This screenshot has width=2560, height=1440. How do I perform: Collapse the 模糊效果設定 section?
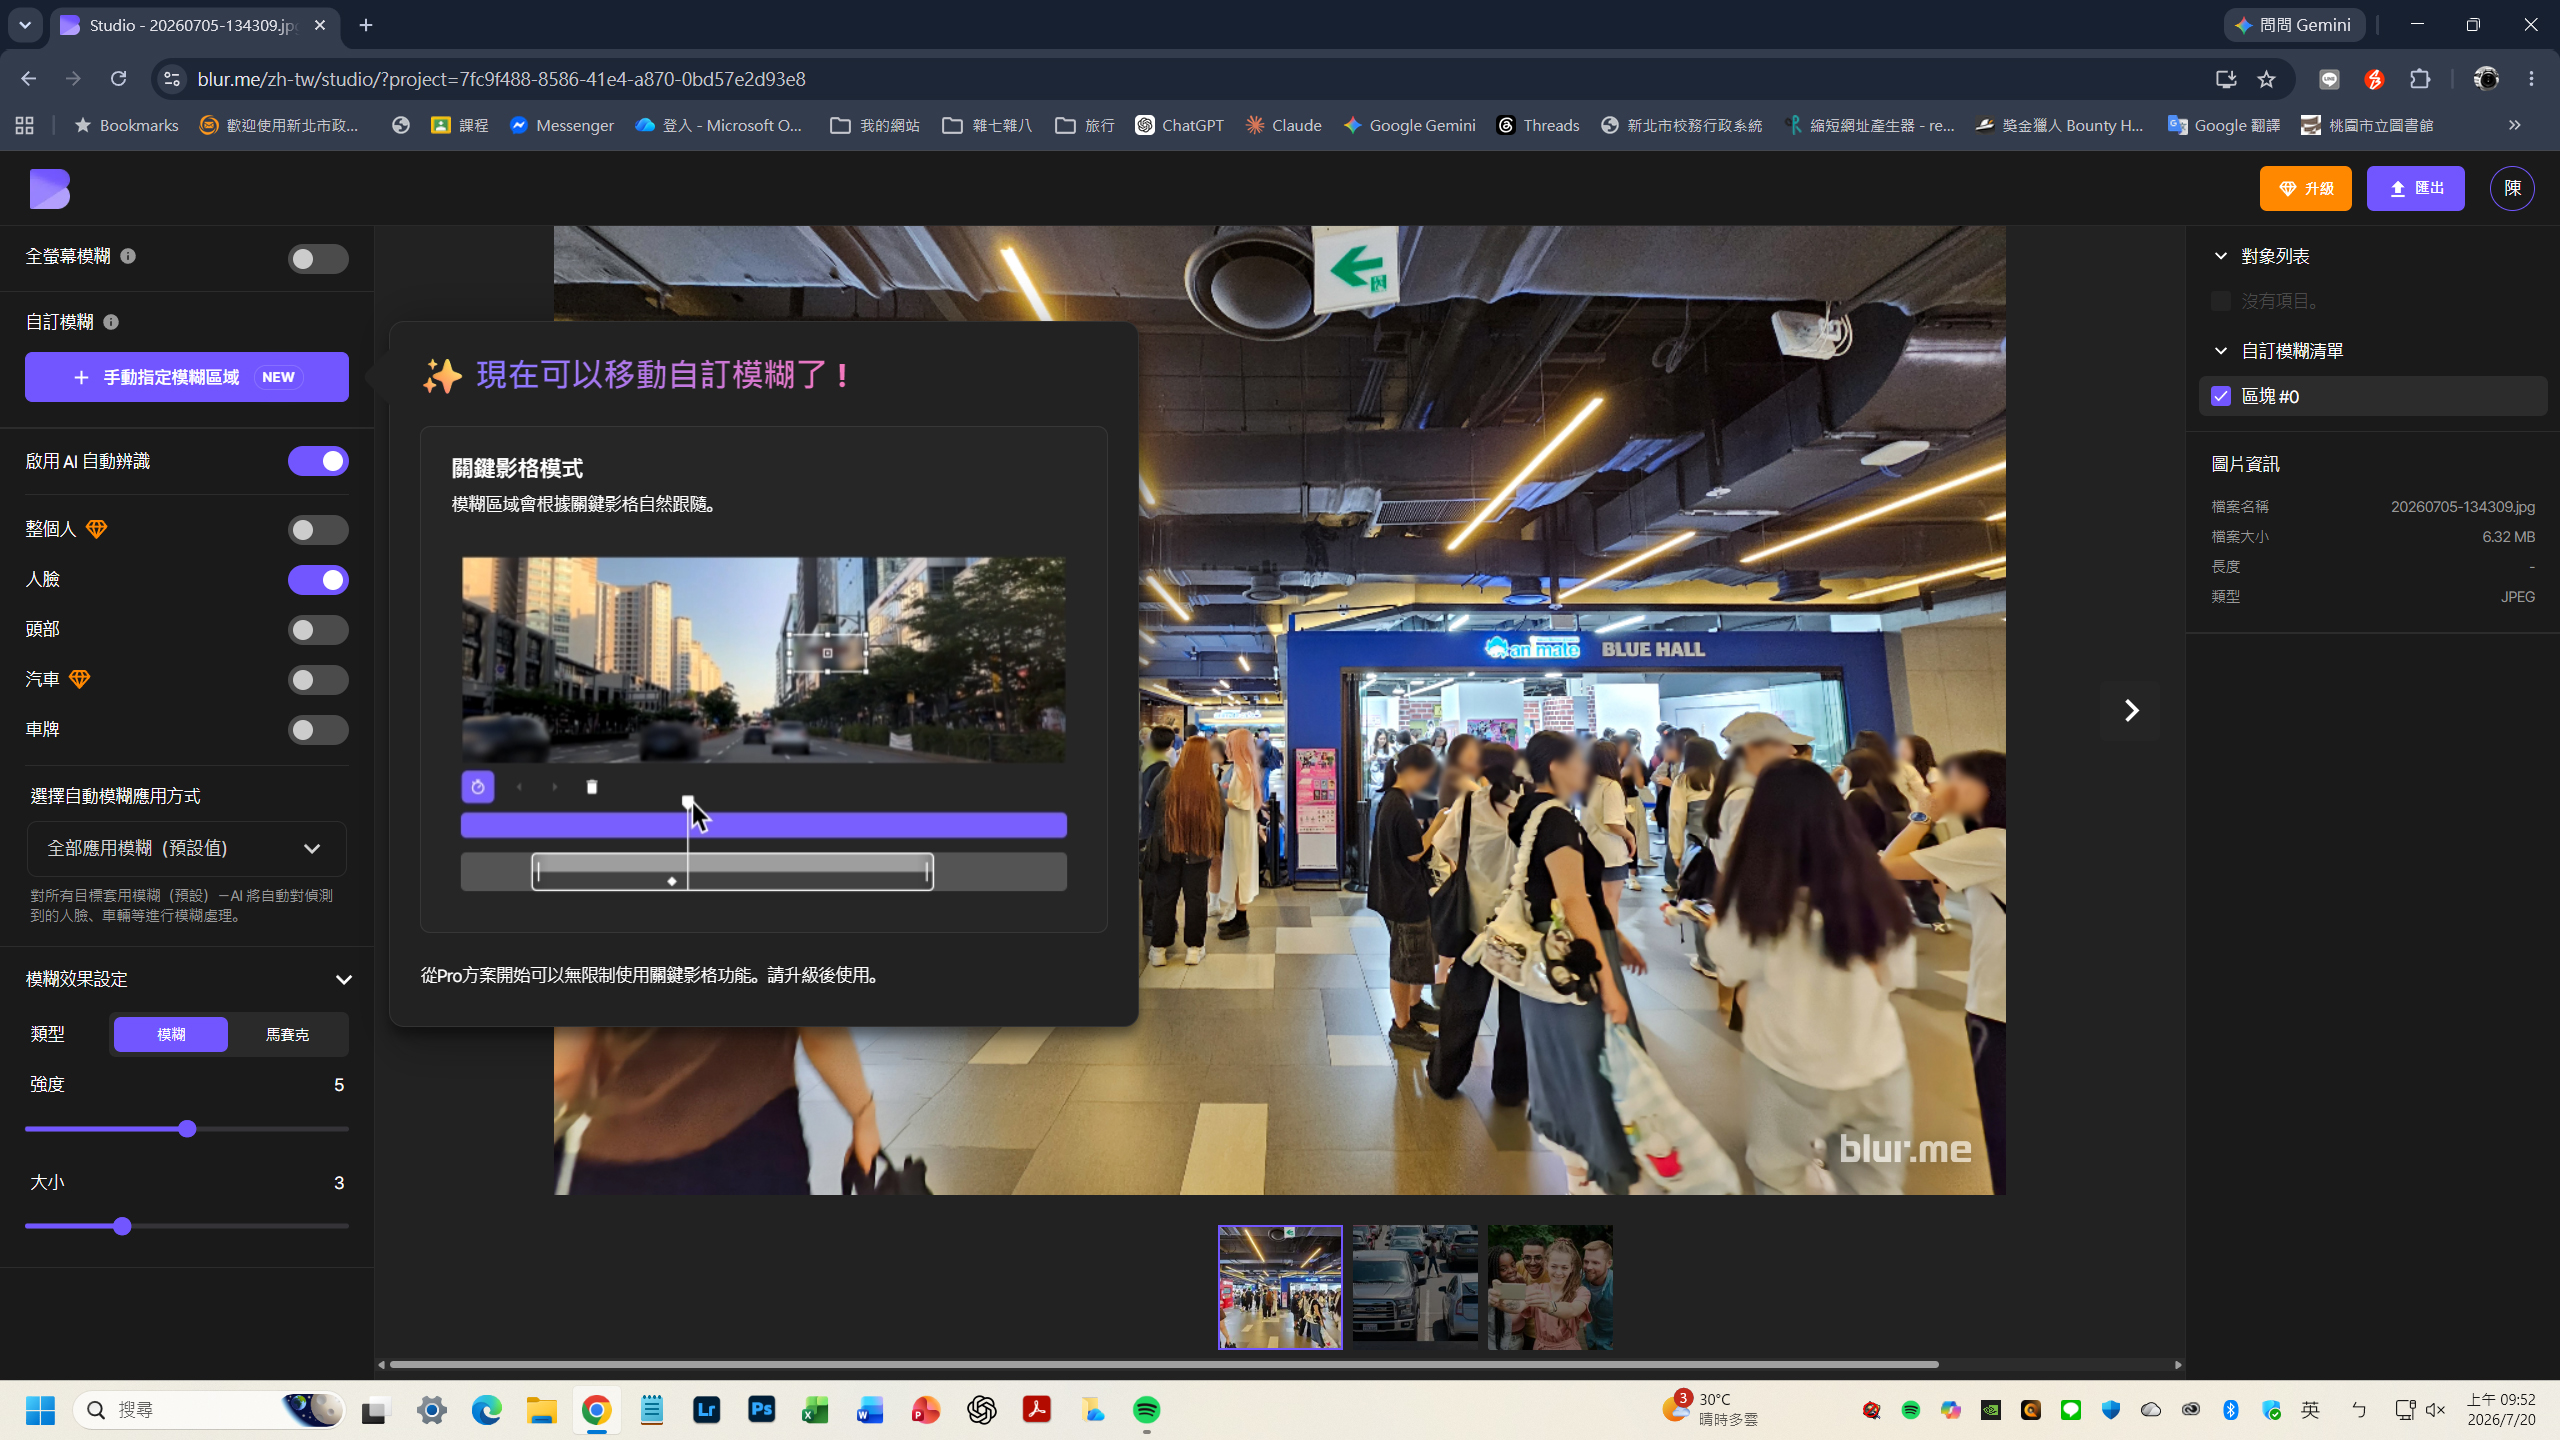click(x=343, y=980)
